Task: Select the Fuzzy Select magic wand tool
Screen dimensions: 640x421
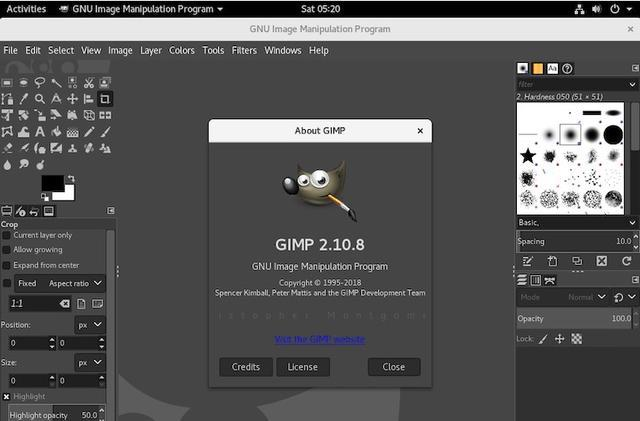Action: point(56,83)
